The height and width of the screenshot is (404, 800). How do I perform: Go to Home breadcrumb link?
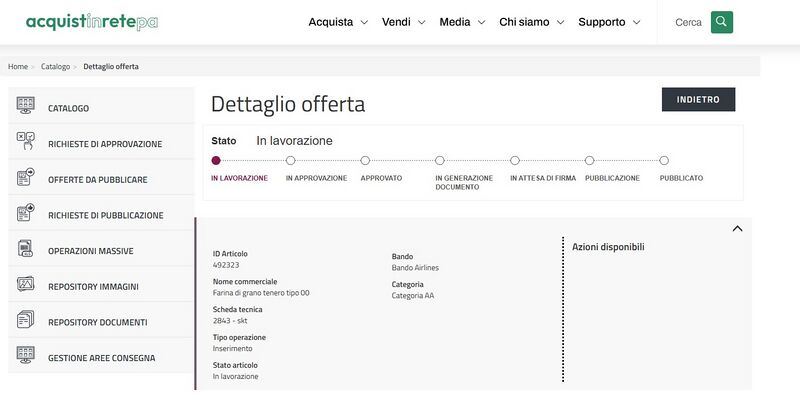[18, 66]
